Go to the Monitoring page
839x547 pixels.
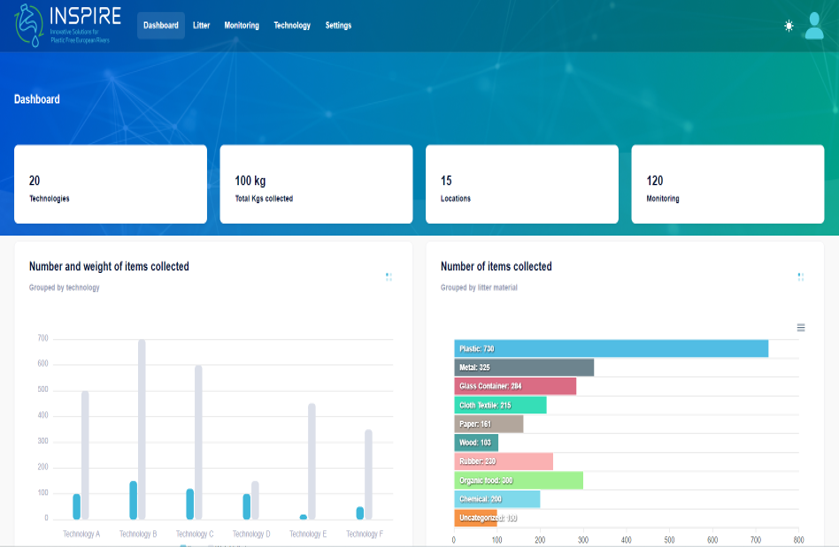[x=241, y=26]
